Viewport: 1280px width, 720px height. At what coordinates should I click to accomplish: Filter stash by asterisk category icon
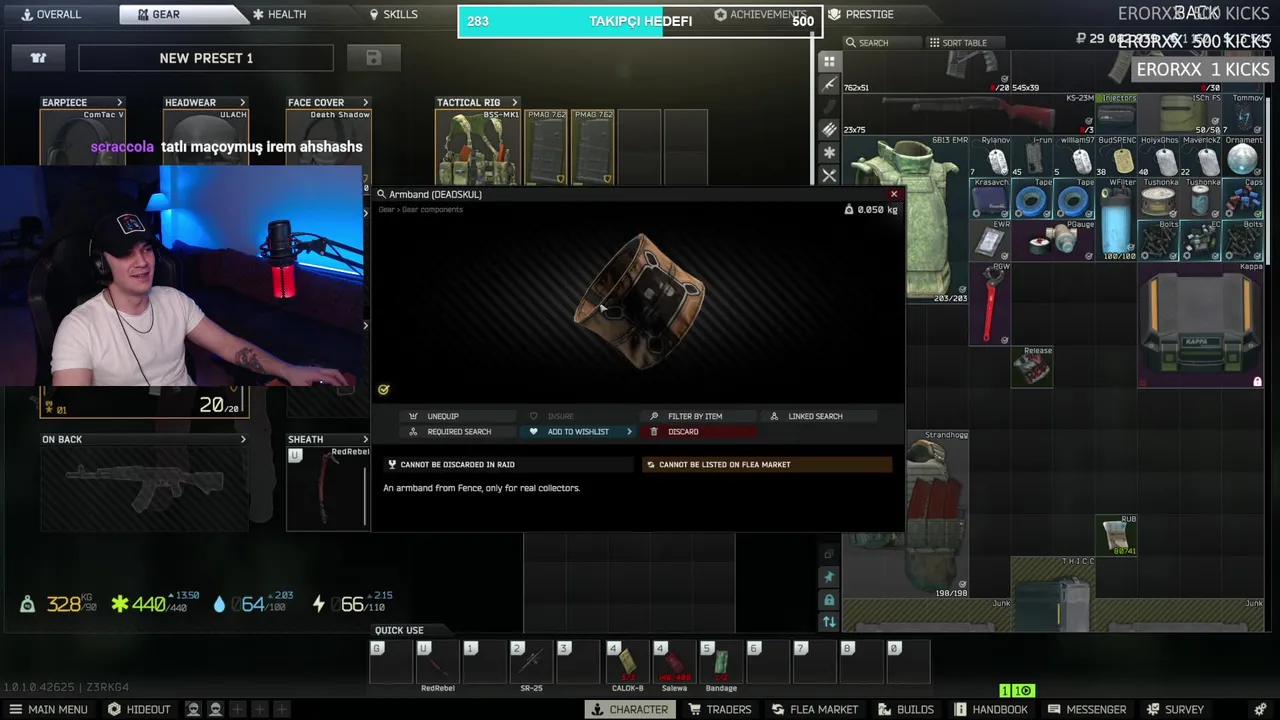point(829,153)
